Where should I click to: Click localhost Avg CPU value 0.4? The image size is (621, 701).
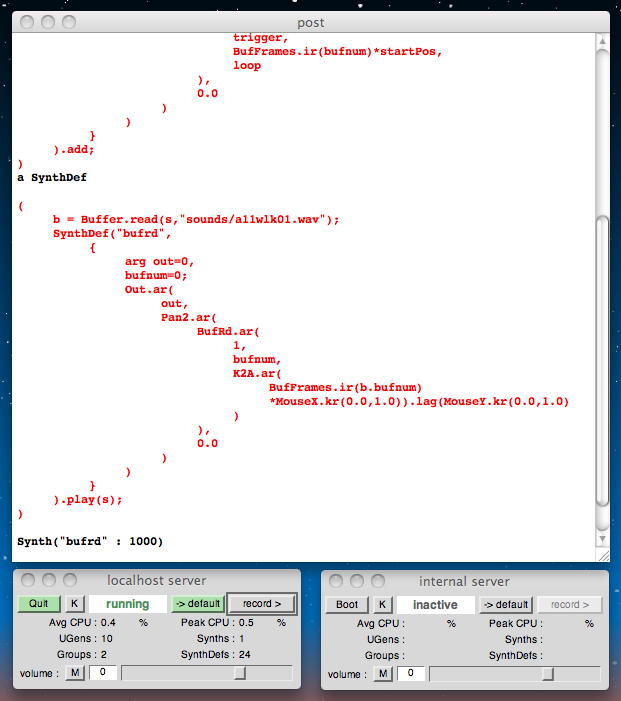click(x=108, y=622)
